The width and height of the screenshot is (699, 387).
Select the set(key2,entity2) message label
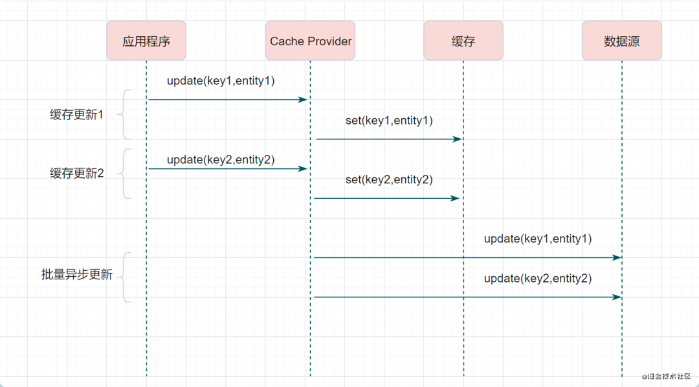pos(389,180)
